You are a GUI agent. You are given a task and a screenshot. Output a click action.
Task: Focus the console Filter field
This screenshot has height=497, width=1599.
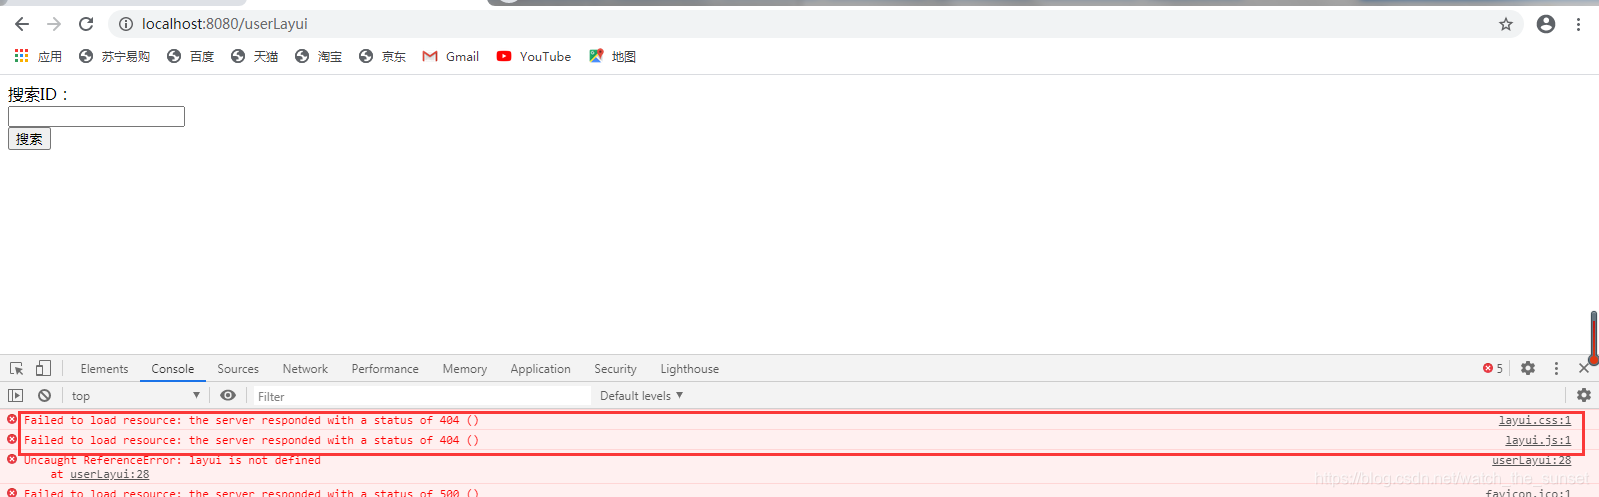[x=421, y=396]
